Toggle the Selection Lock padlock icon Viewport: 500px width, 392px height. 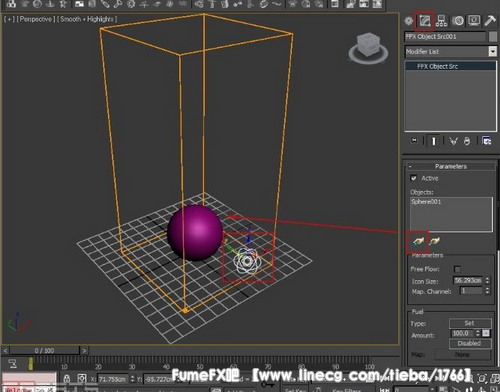point(67,378)
